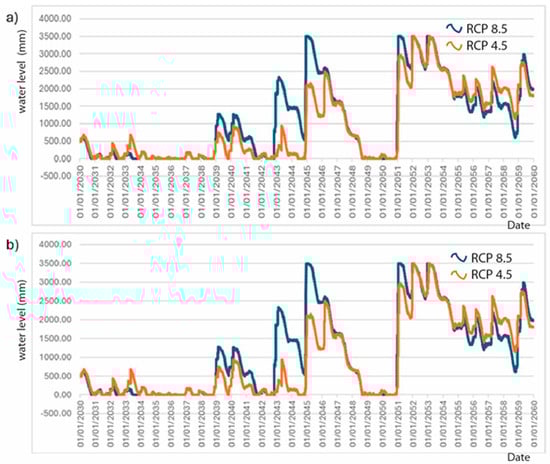Click the 'Date' axis title under chart b
Image resolution: width=550 pixels, height=464 pixels.
518,457
